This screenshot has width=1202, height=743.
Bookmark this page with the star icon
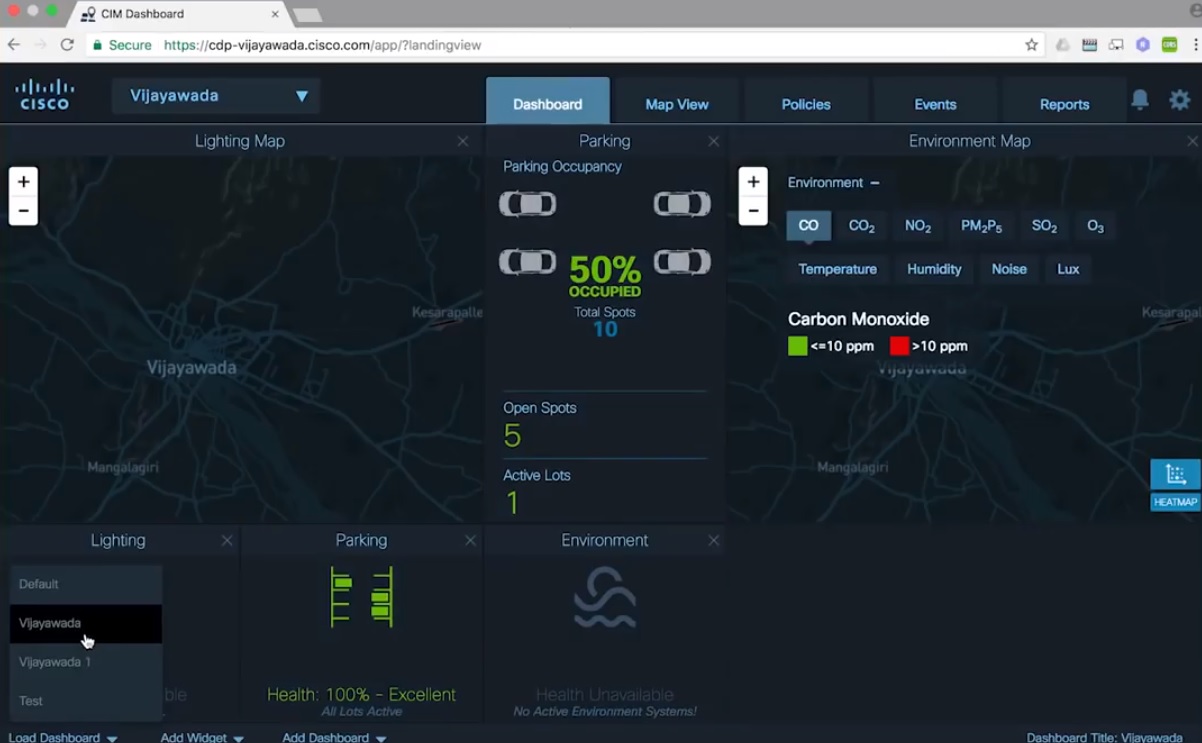[x=1032, y=45]
